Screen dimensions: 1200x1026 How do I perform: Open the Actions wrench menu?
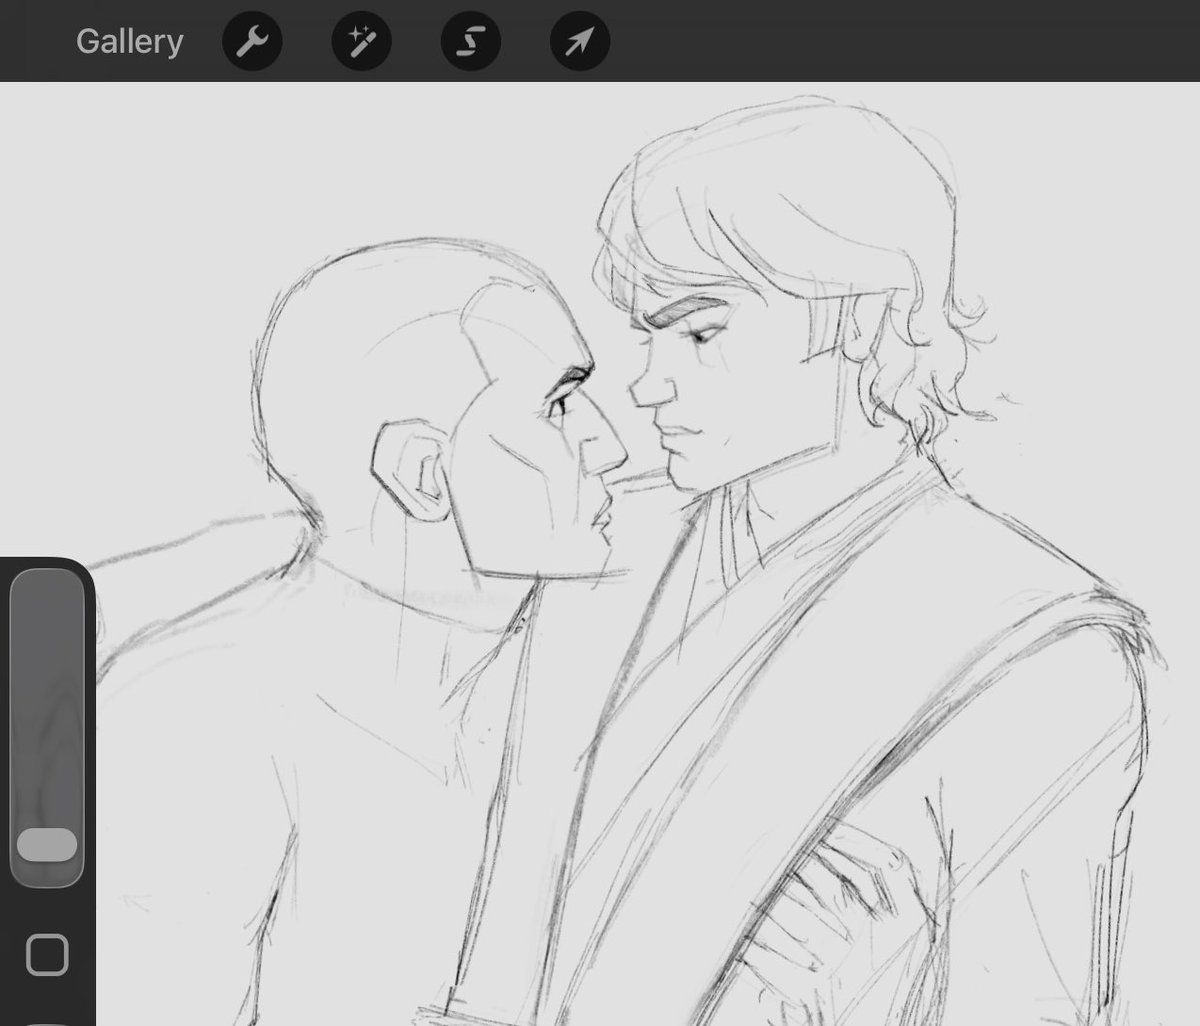(x=252, y=41)
